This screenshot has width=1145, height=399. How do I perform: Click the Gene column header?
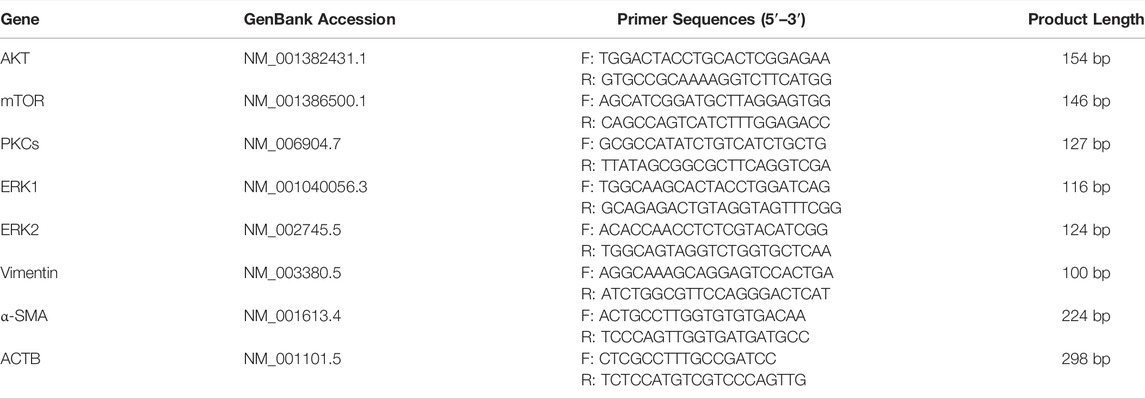click(x=19, y=20)
